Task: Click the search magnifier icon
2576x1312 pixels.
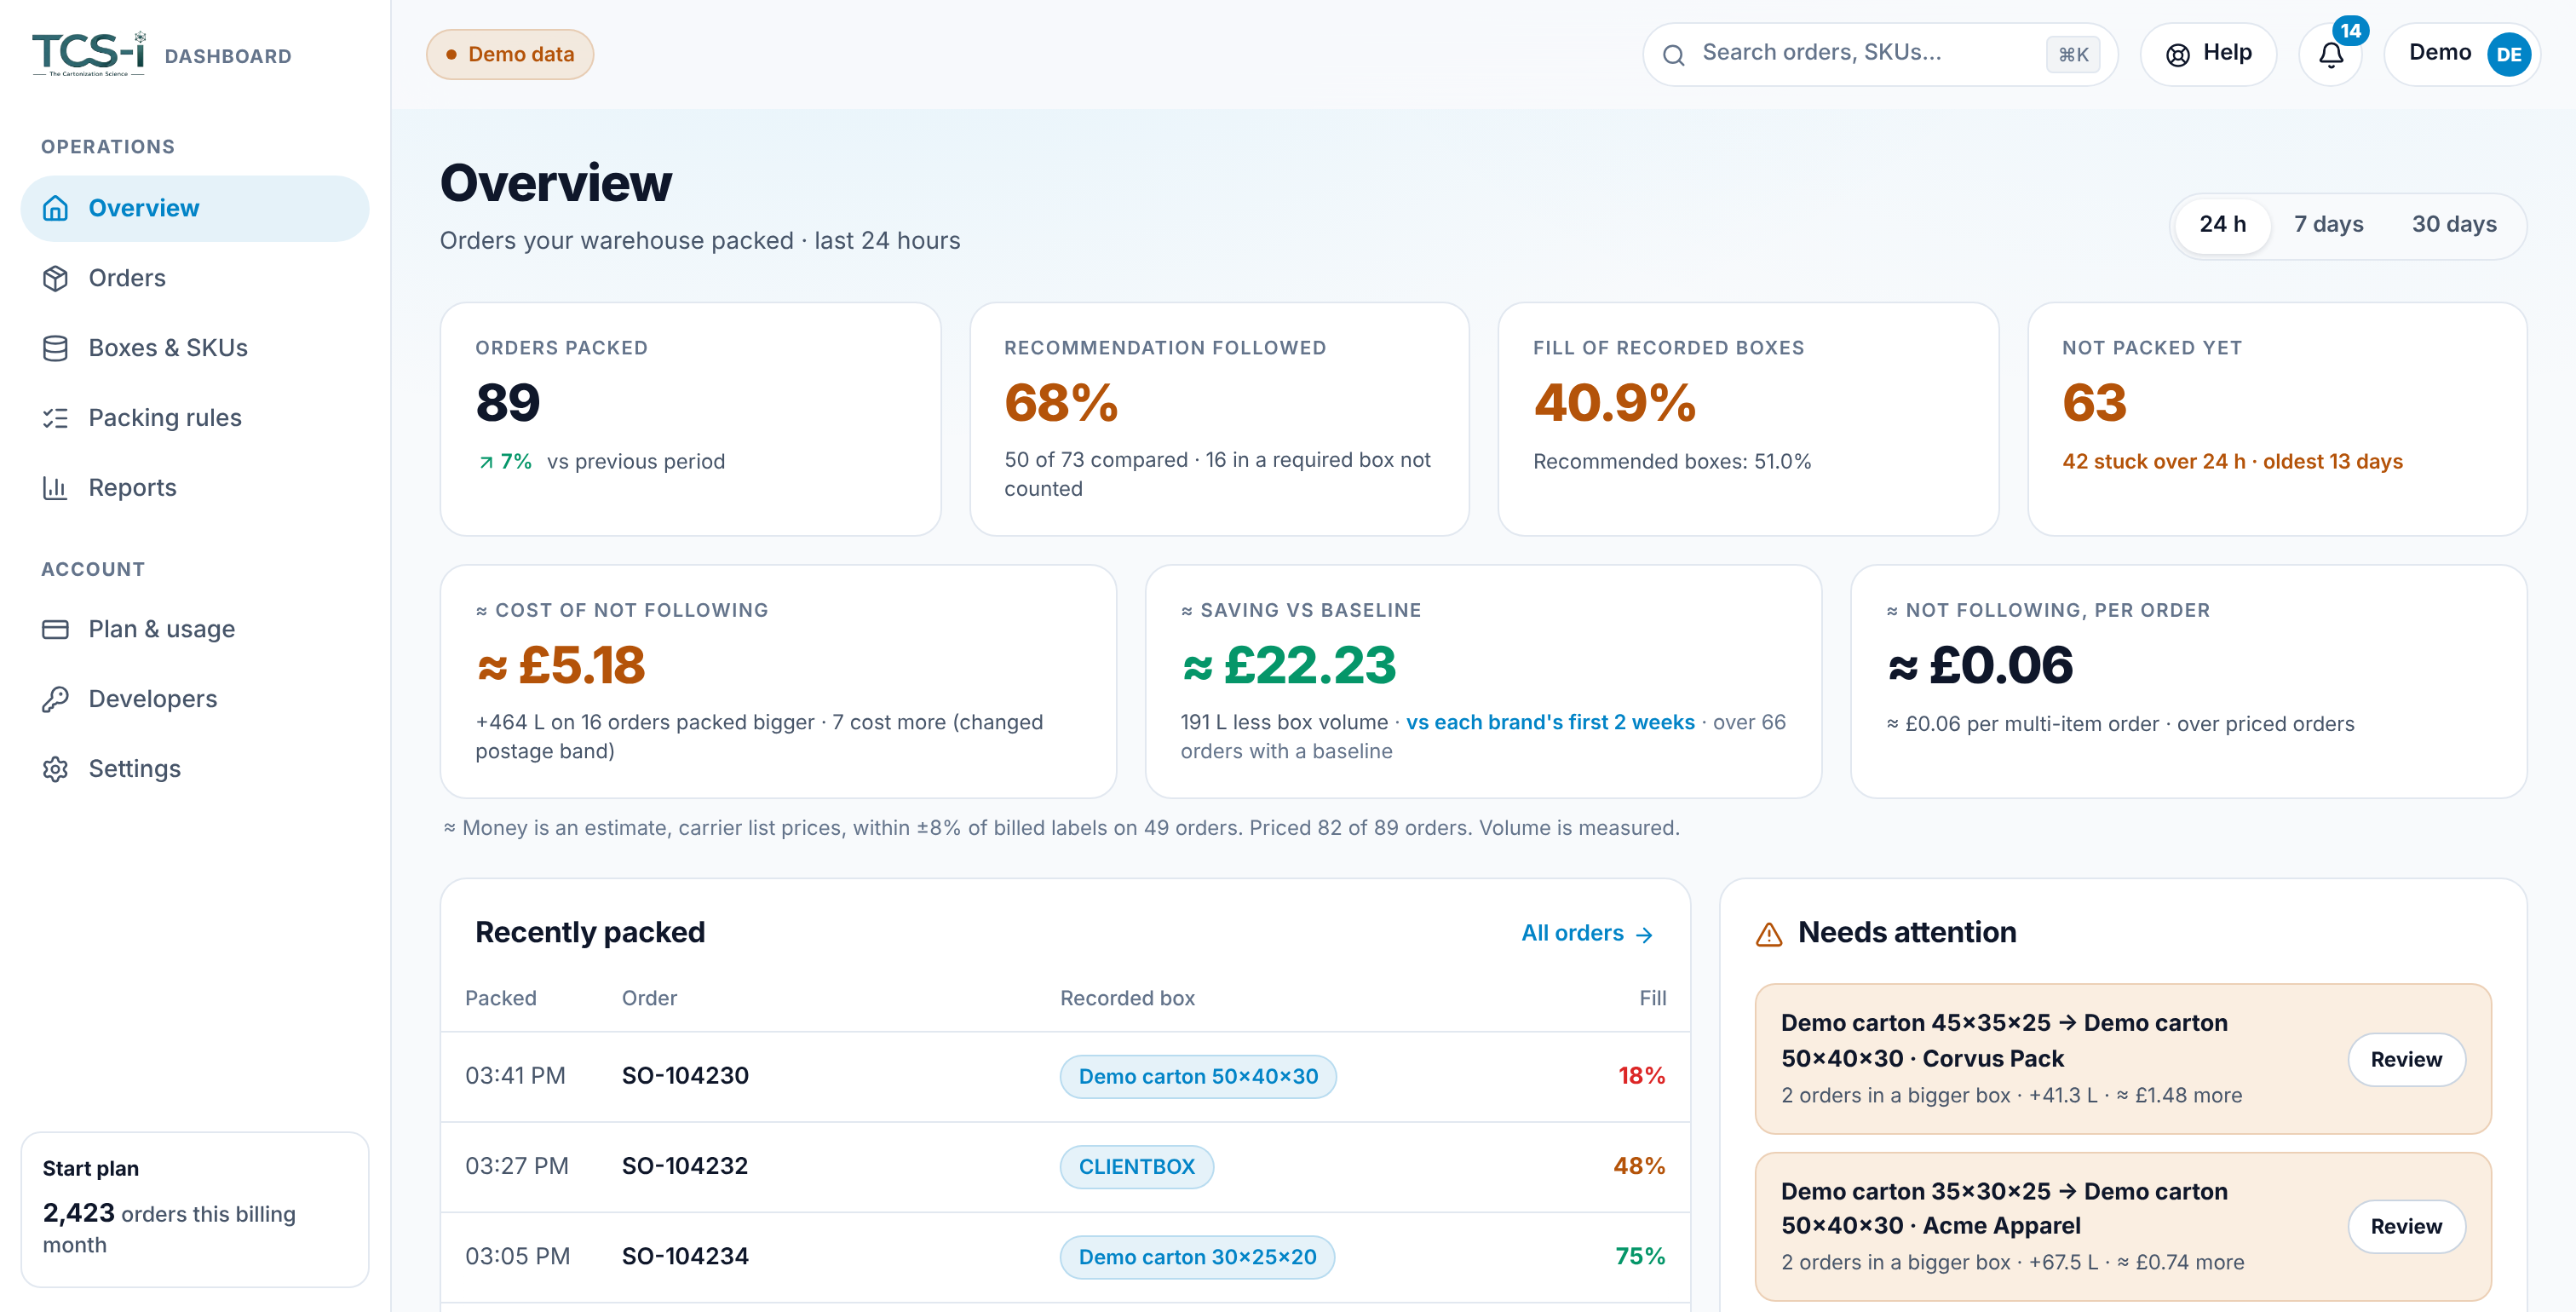Action: point(1673,55)
